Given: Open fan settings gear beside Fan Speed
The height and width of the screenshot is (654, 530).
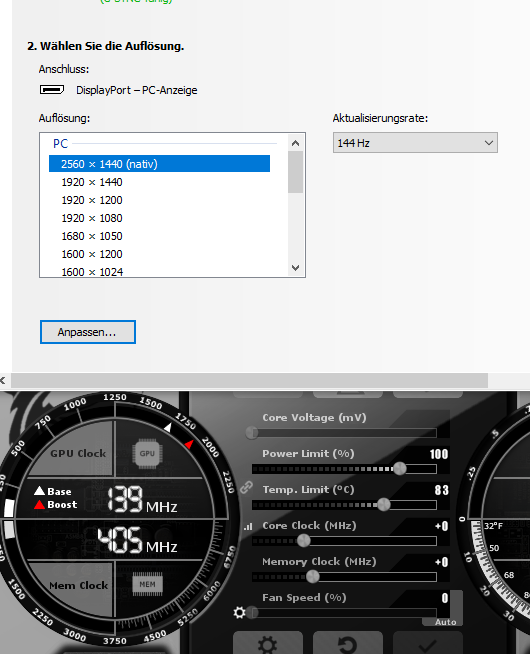Looking at the screenshot, I should (239, 613).
